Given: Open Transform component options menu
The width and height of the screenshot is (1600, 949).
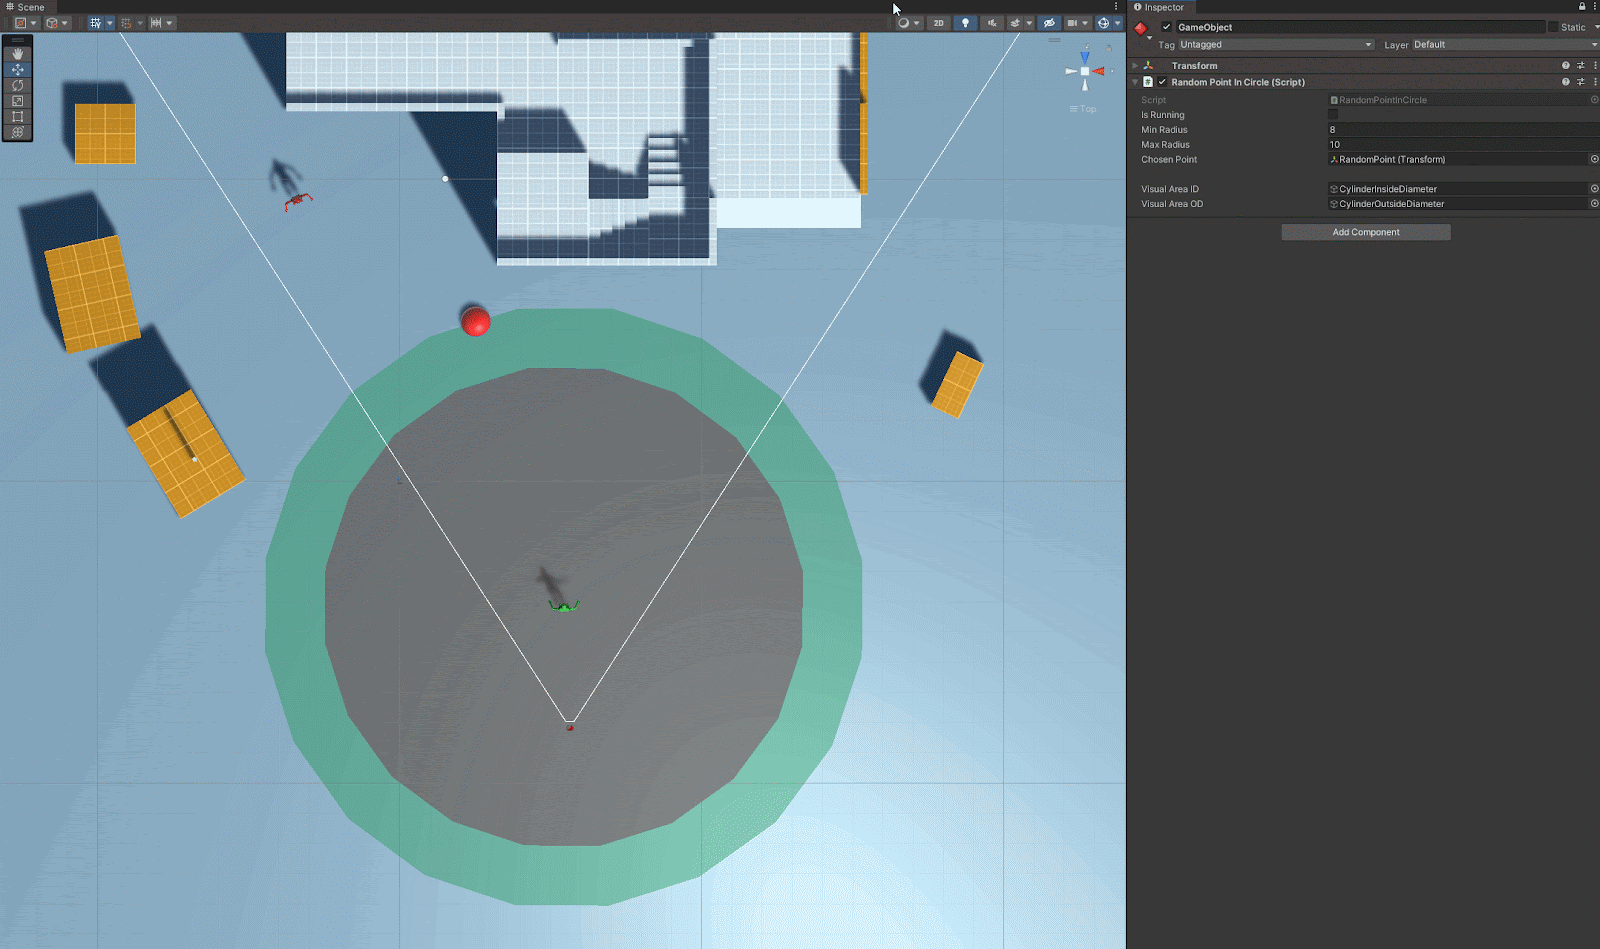Looking at the screenshot, I should (x=1594, y=65).
